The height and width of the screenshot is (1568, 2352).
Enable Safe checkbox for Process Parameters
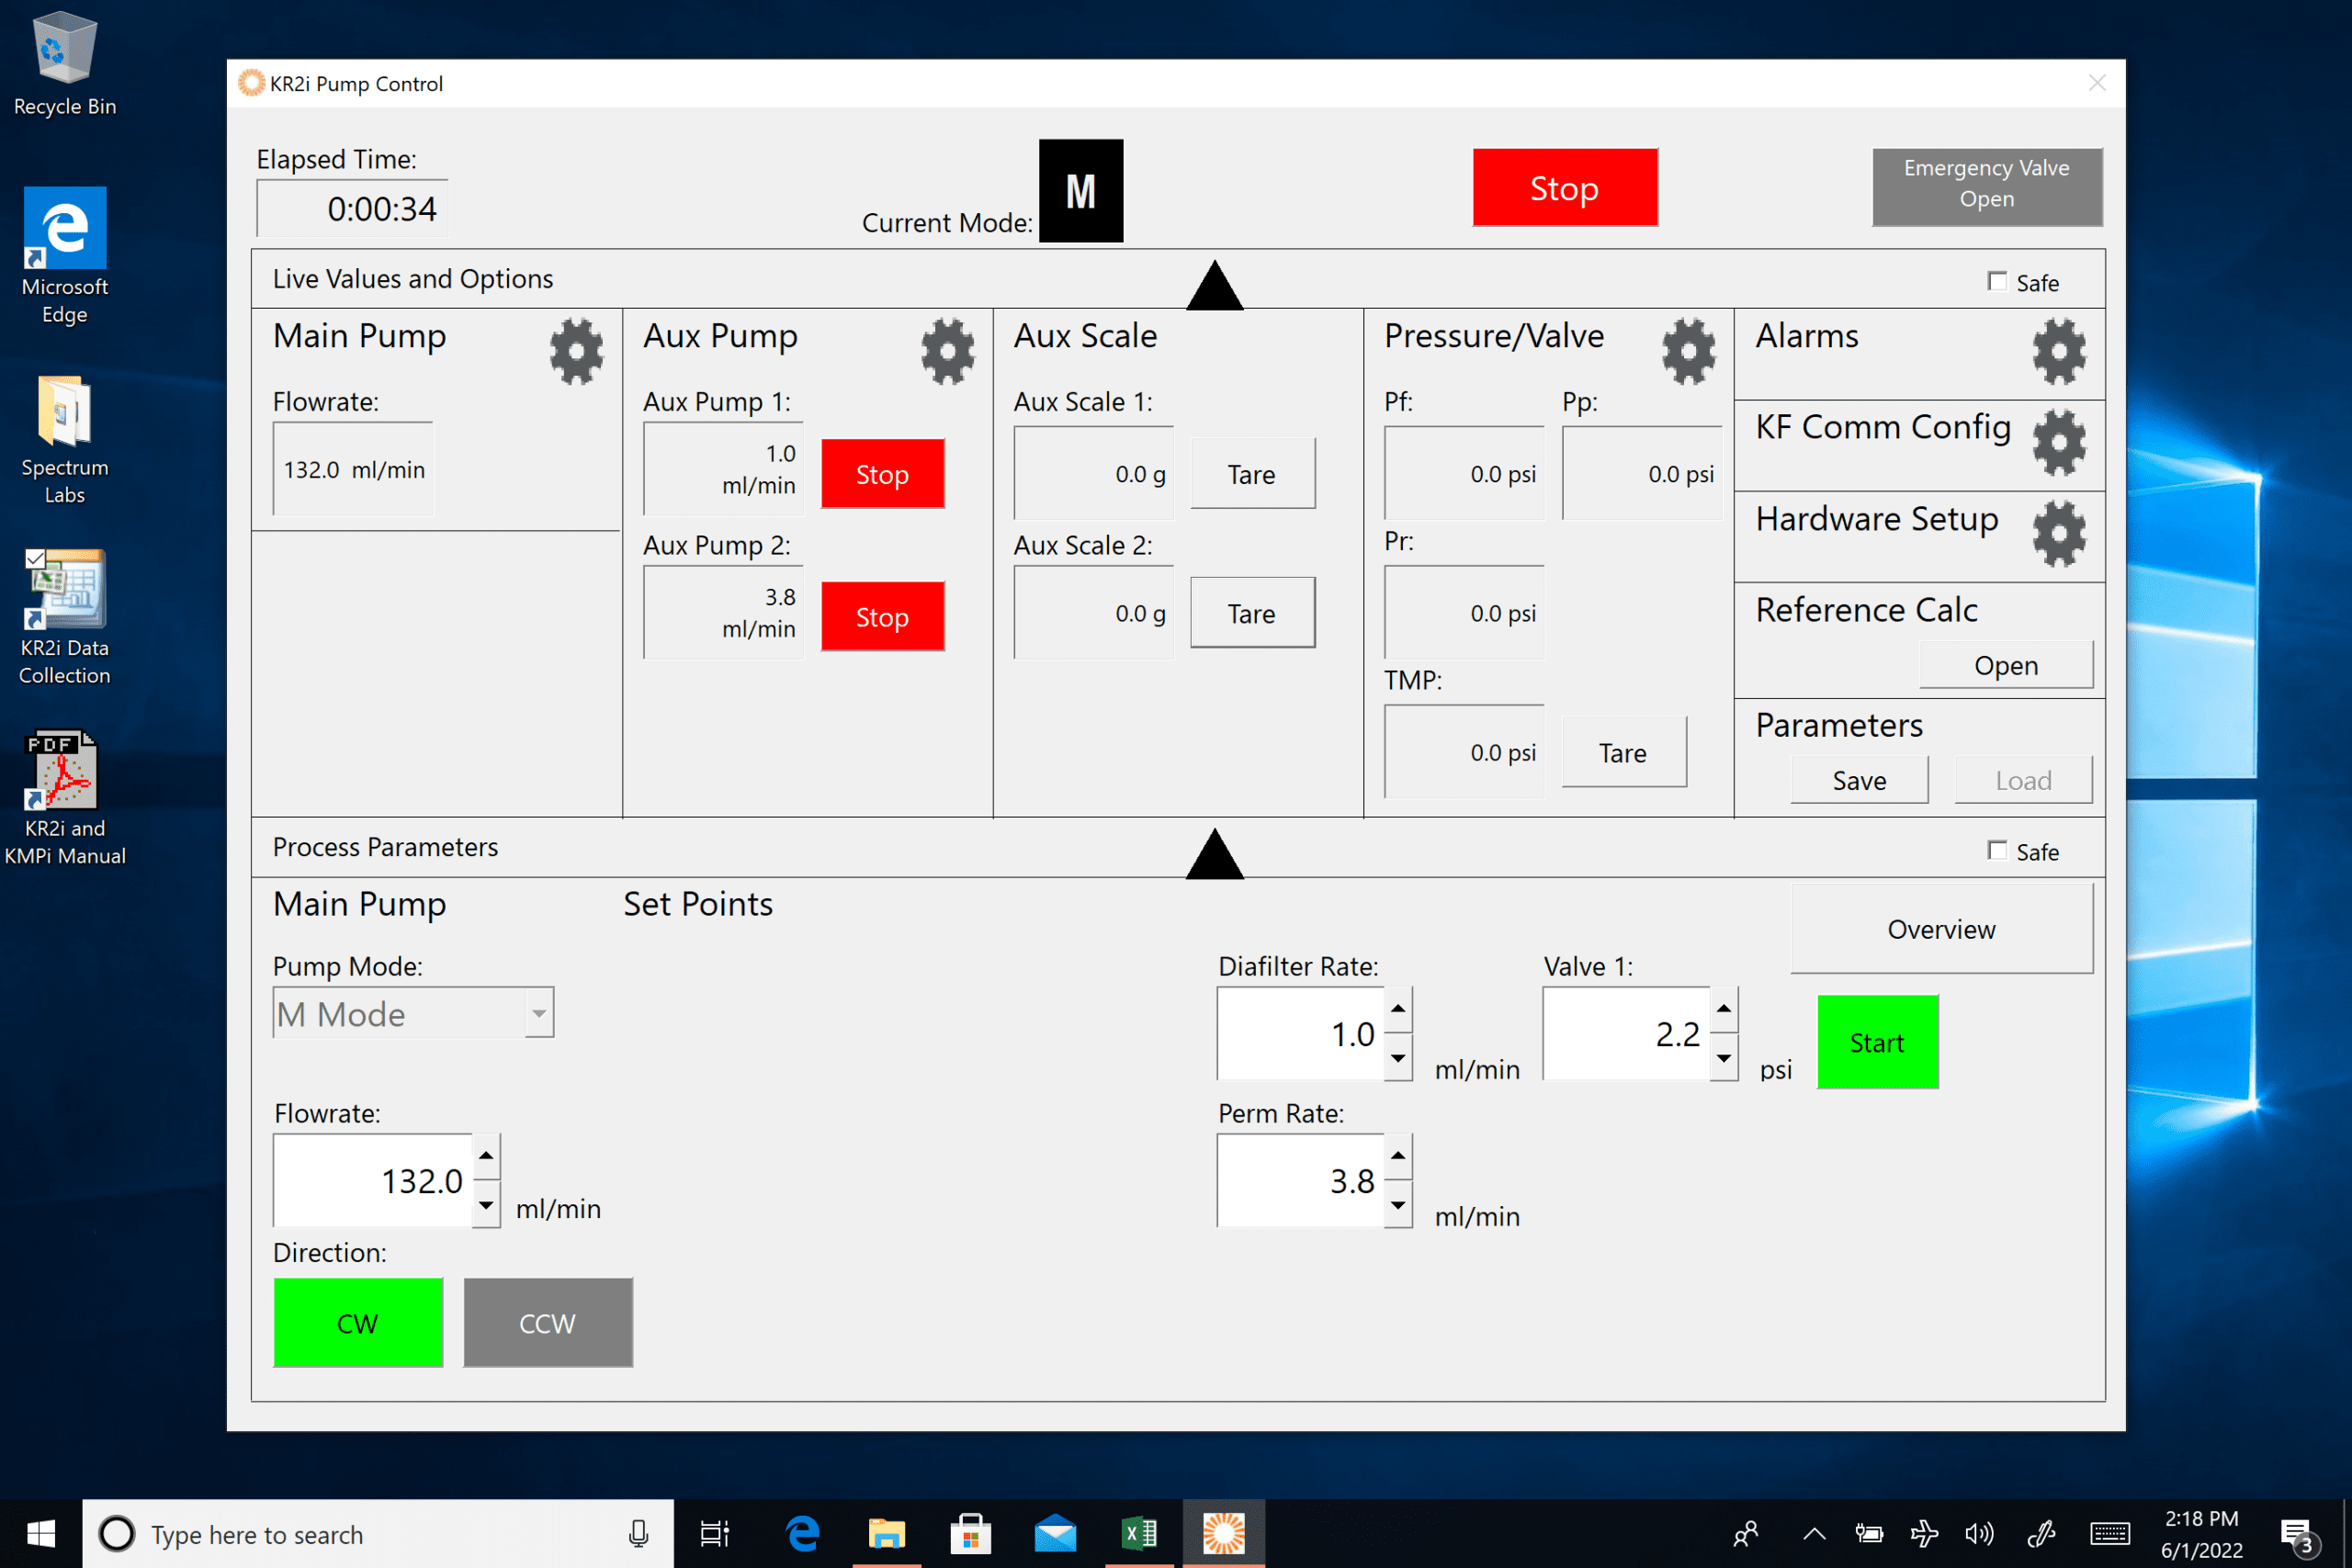(1997, 850)
